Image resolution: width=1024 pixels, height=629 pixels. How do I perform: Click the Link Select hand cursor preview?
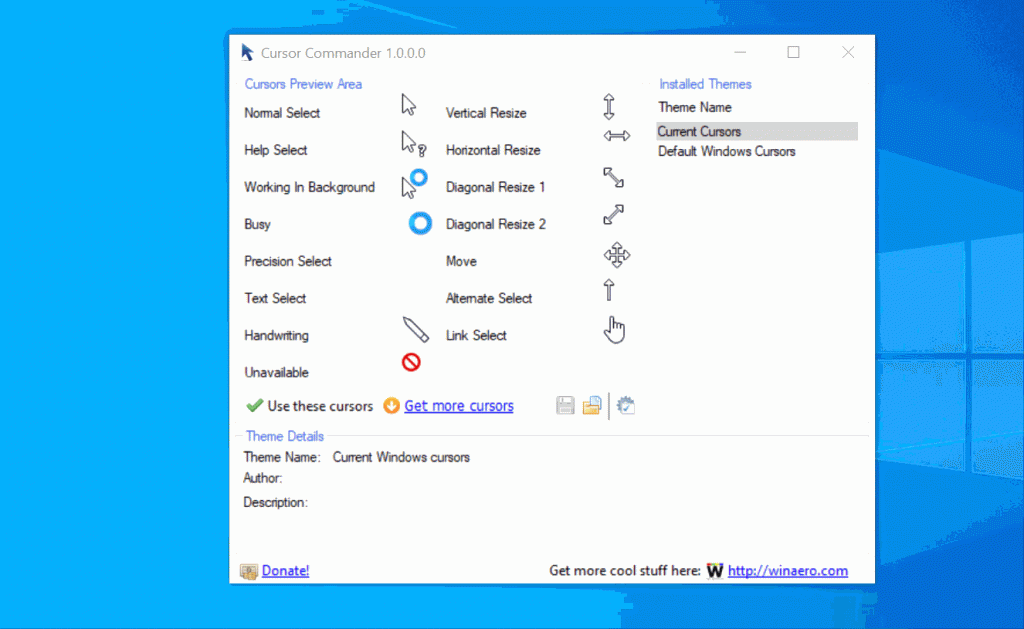[x=615, y=330]
